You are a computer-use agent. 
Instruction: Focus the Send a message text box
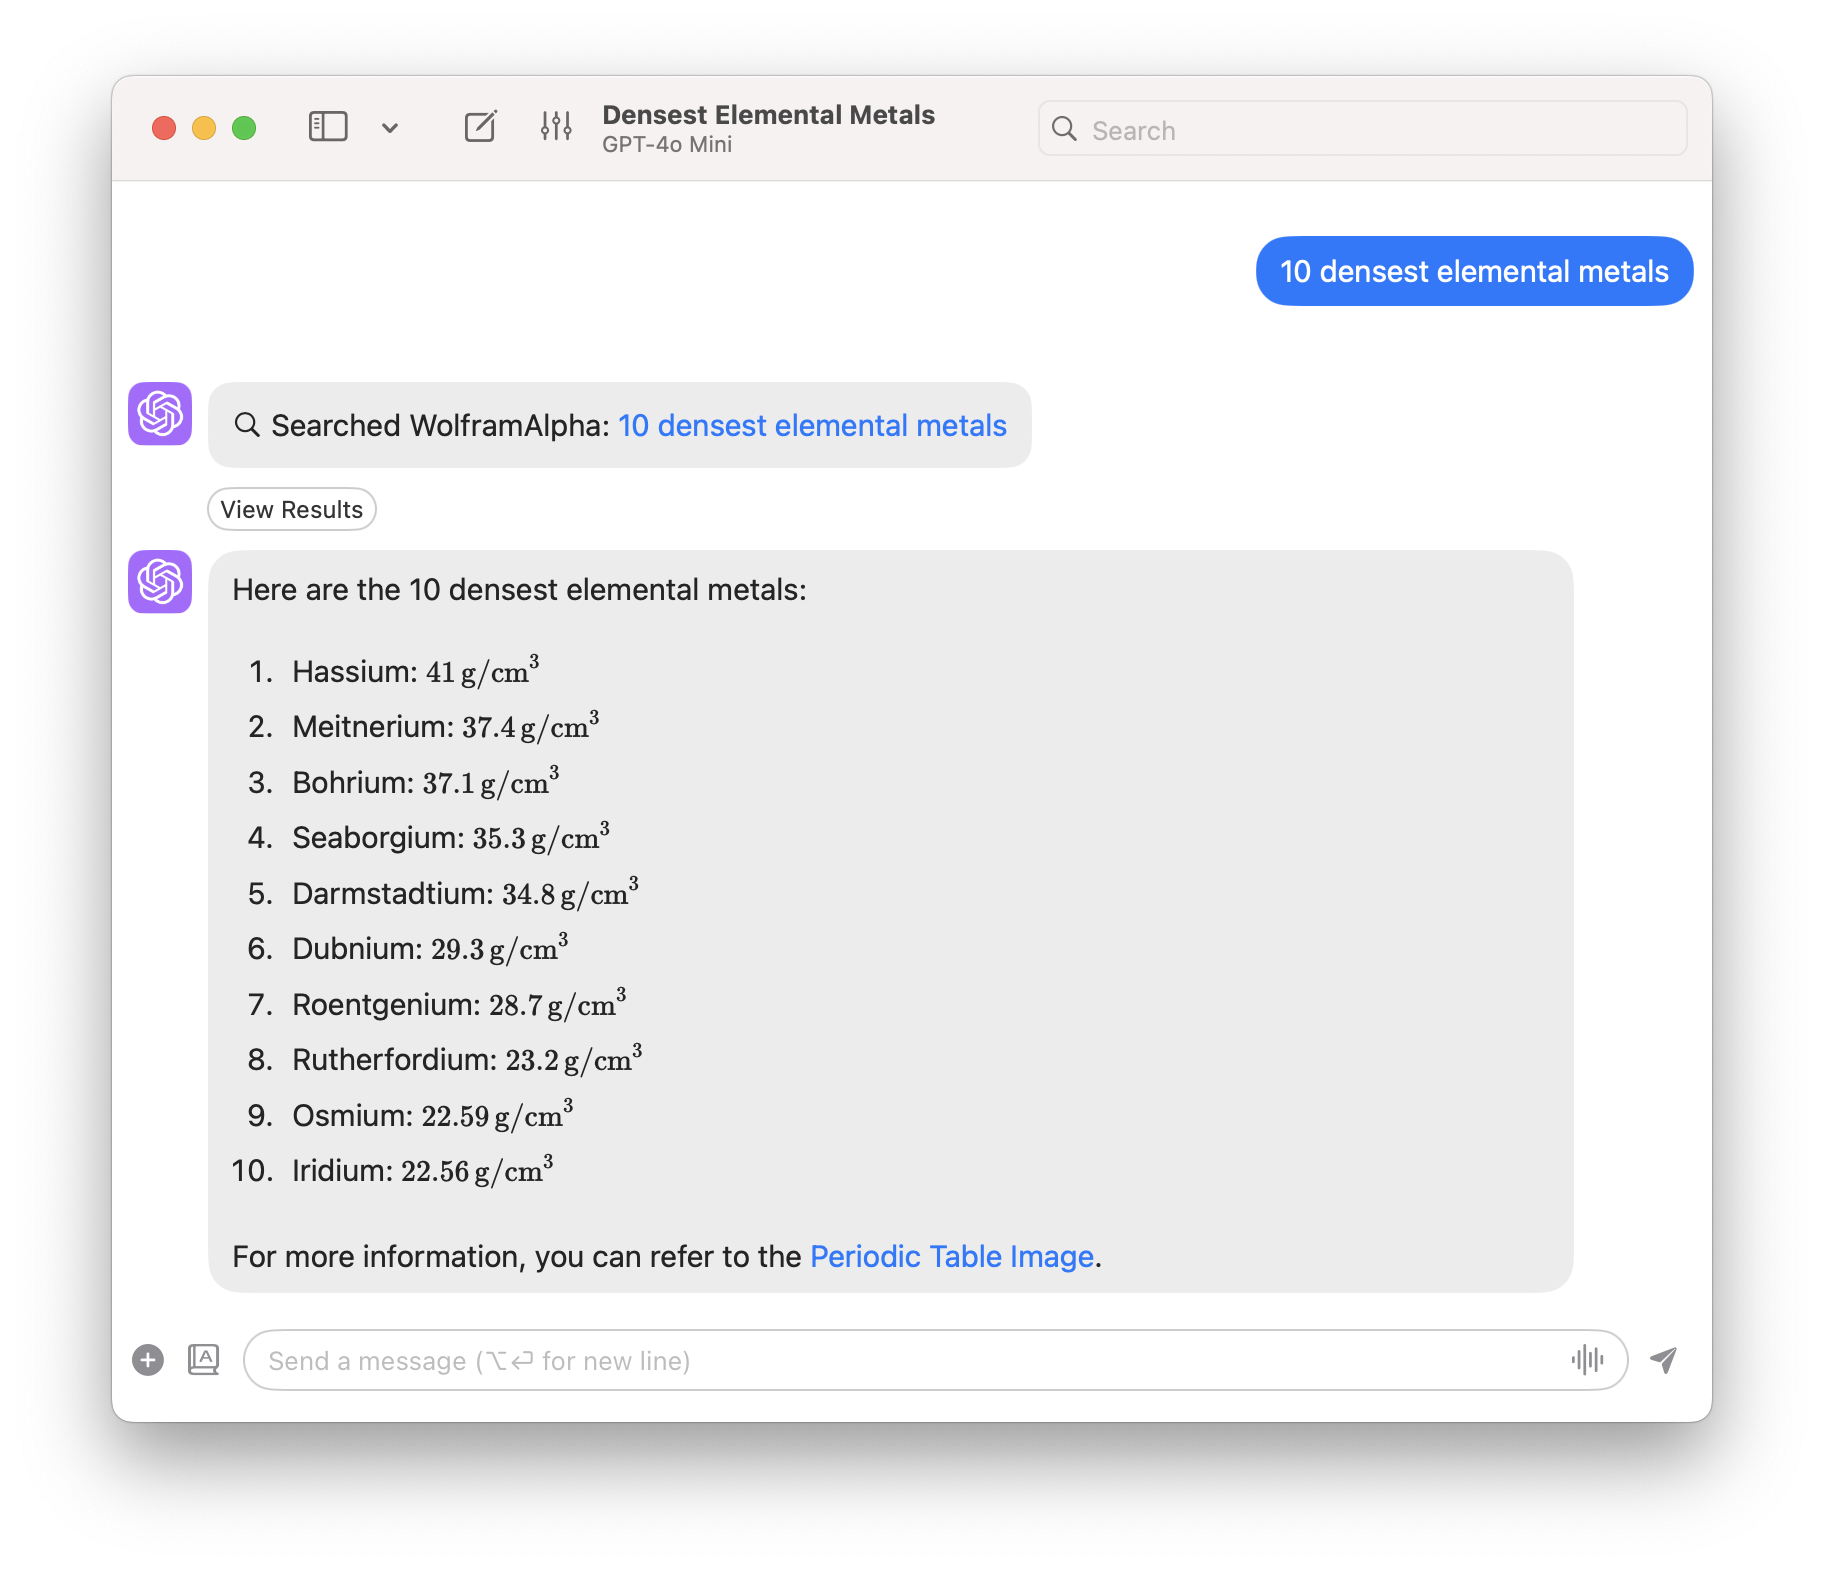[x=900, y=1360]
